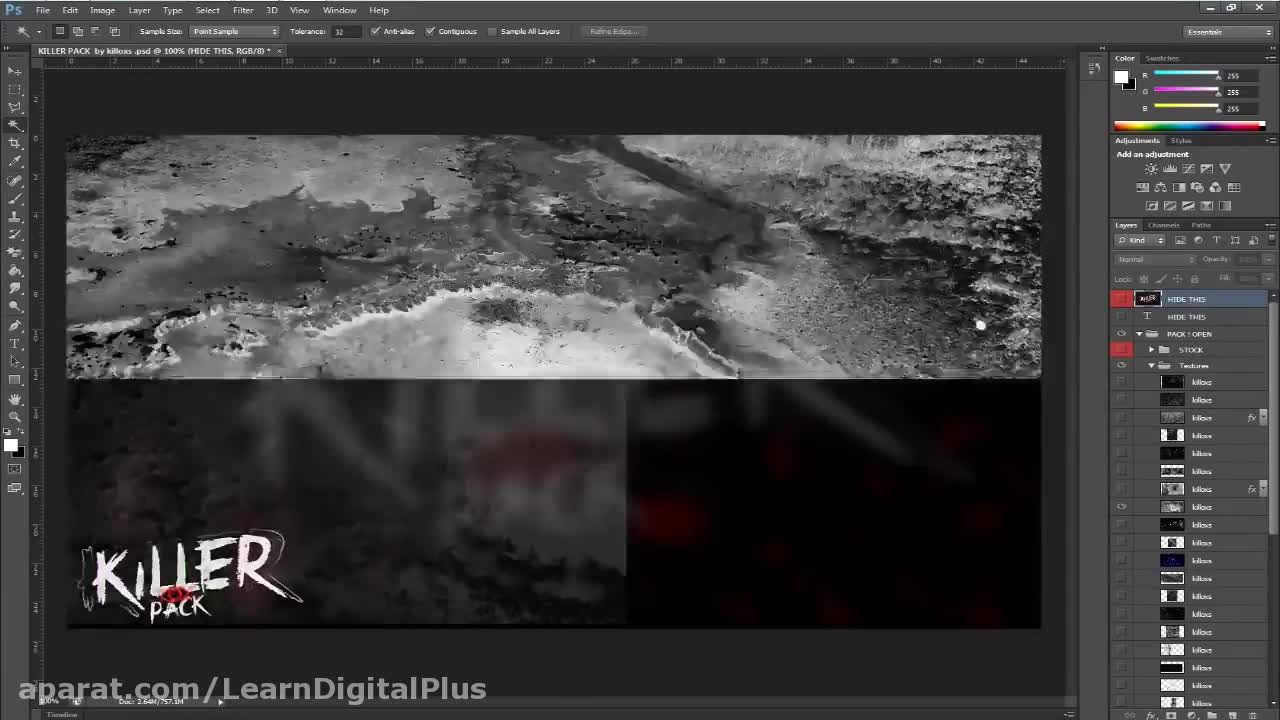Screen dimensions: 1280x720
Task: Select the Polygonal Lasso tool
Action: coord(15,107)
